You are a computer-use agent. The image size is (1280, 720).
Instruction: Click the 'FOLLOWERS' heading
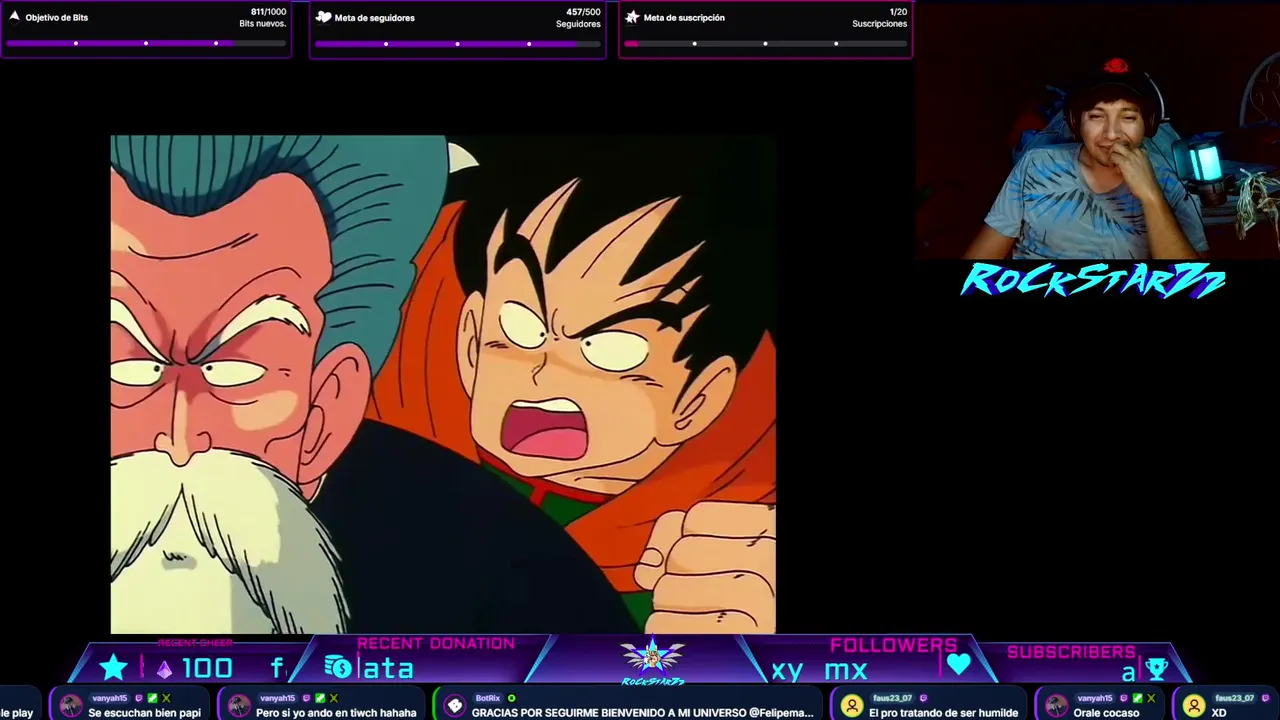(x=893, y=646)
